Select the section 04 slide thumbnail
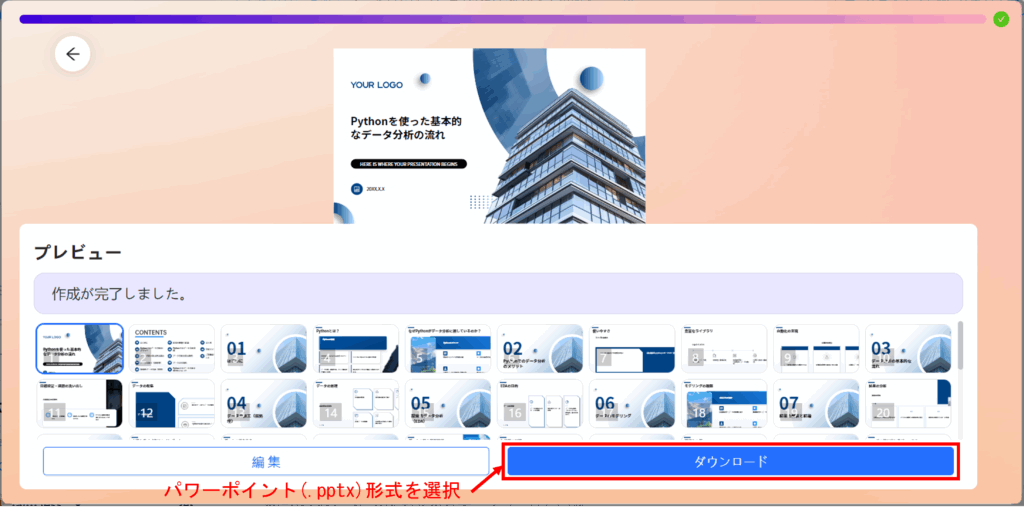The width and height of the screenshot is (1024, 512). tap(264, 404)
